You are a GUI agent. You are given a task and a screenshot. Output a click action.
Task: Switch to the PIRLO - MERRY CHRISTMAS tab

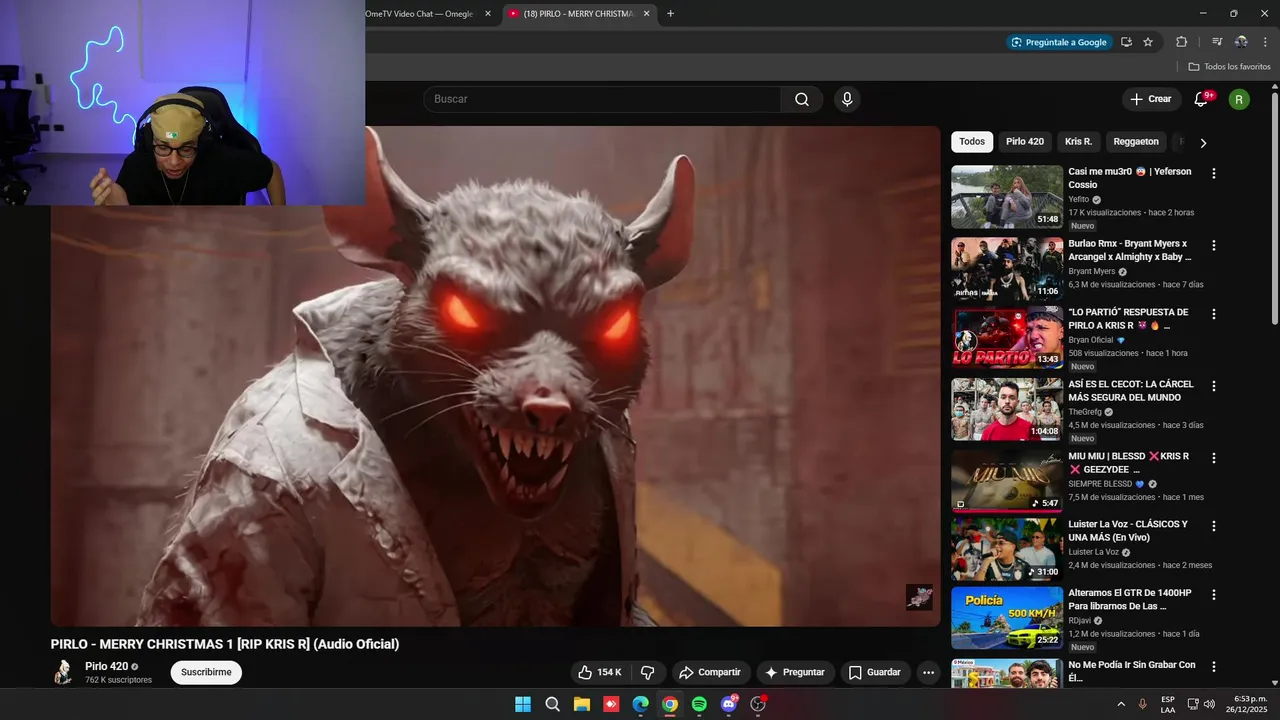point(578,13)
